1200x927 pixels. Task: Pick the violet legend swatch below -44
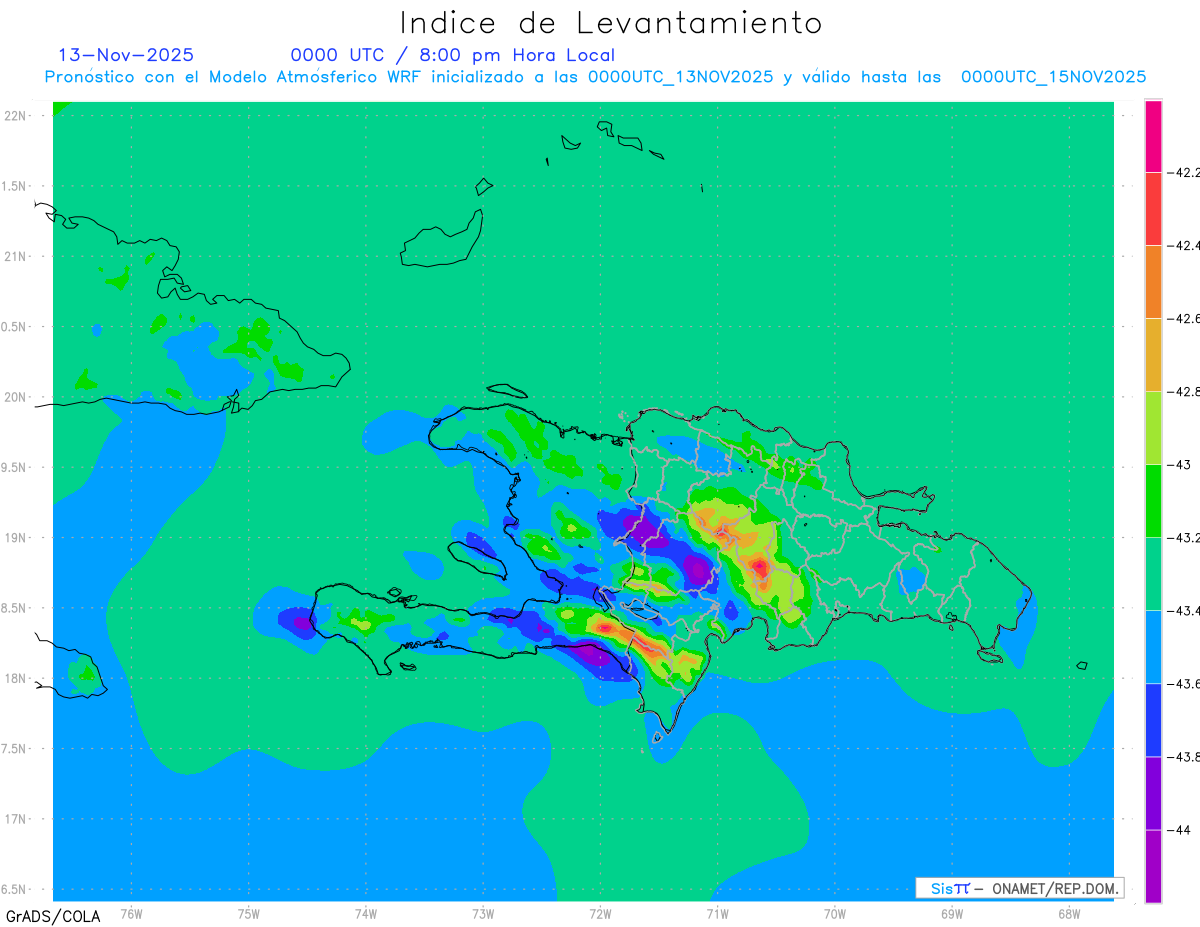coord(1153,866)
